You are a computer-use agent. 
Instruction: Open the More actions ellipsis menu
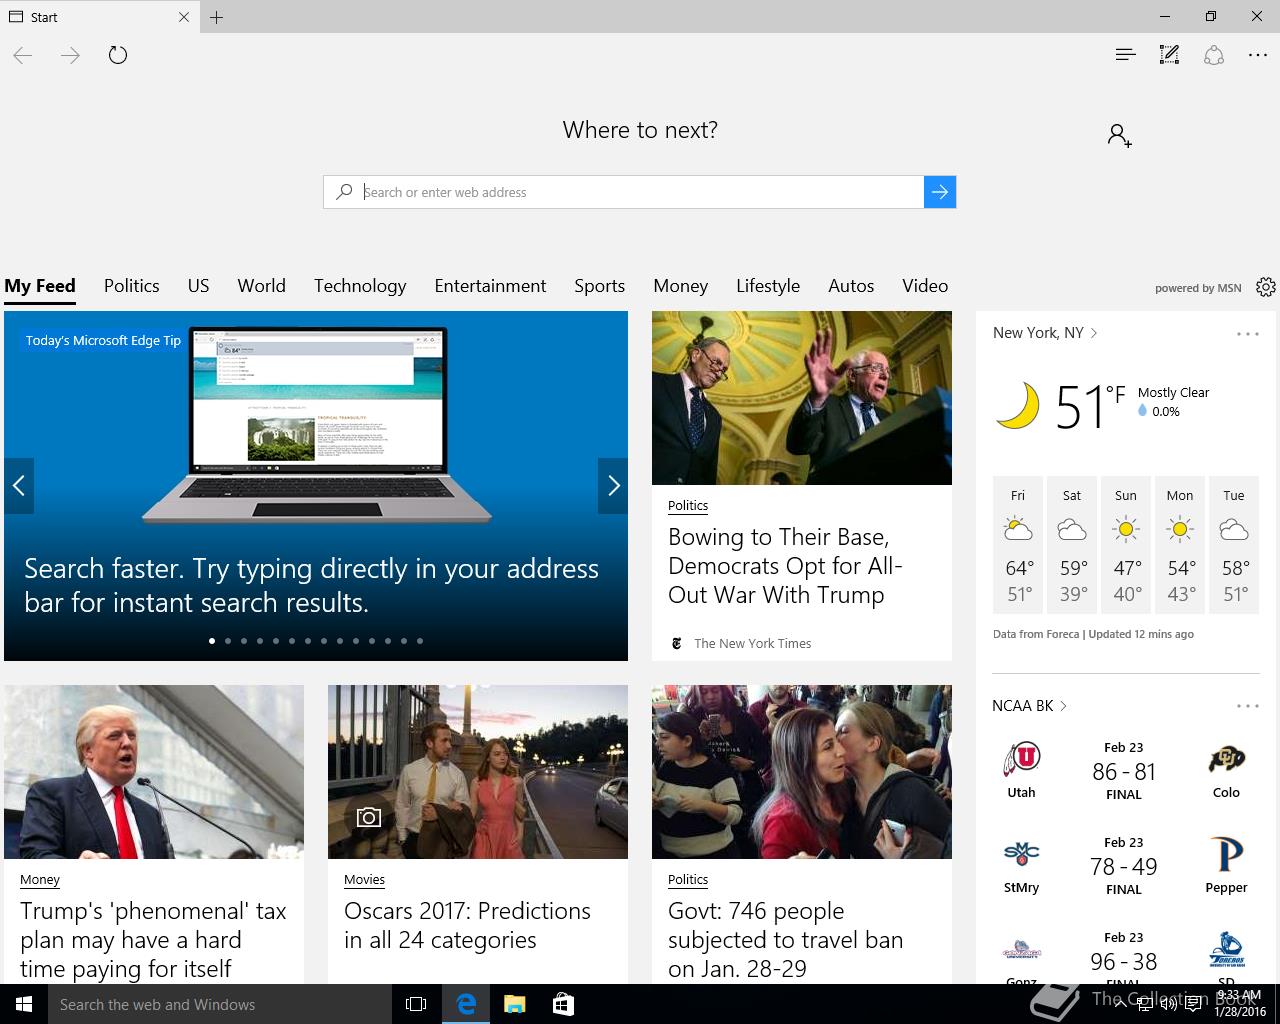pyautogui.click(x=1258, y=55)
